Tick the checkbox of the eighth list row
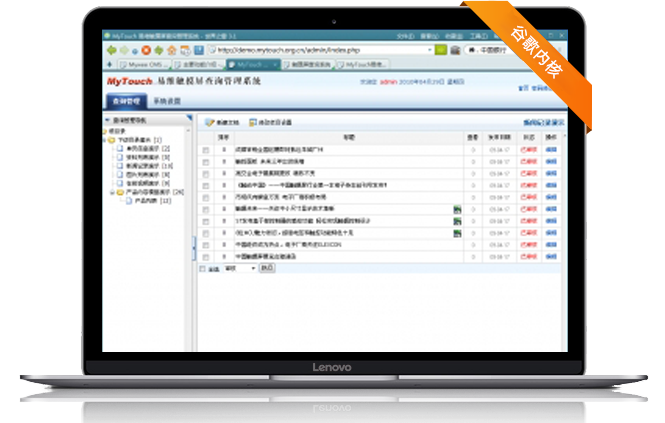 (206, 233)
